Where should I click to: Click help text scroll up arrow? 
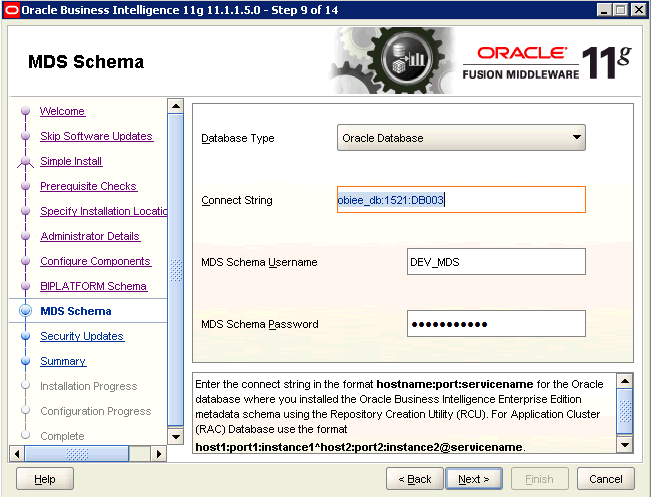click(625, 380)
